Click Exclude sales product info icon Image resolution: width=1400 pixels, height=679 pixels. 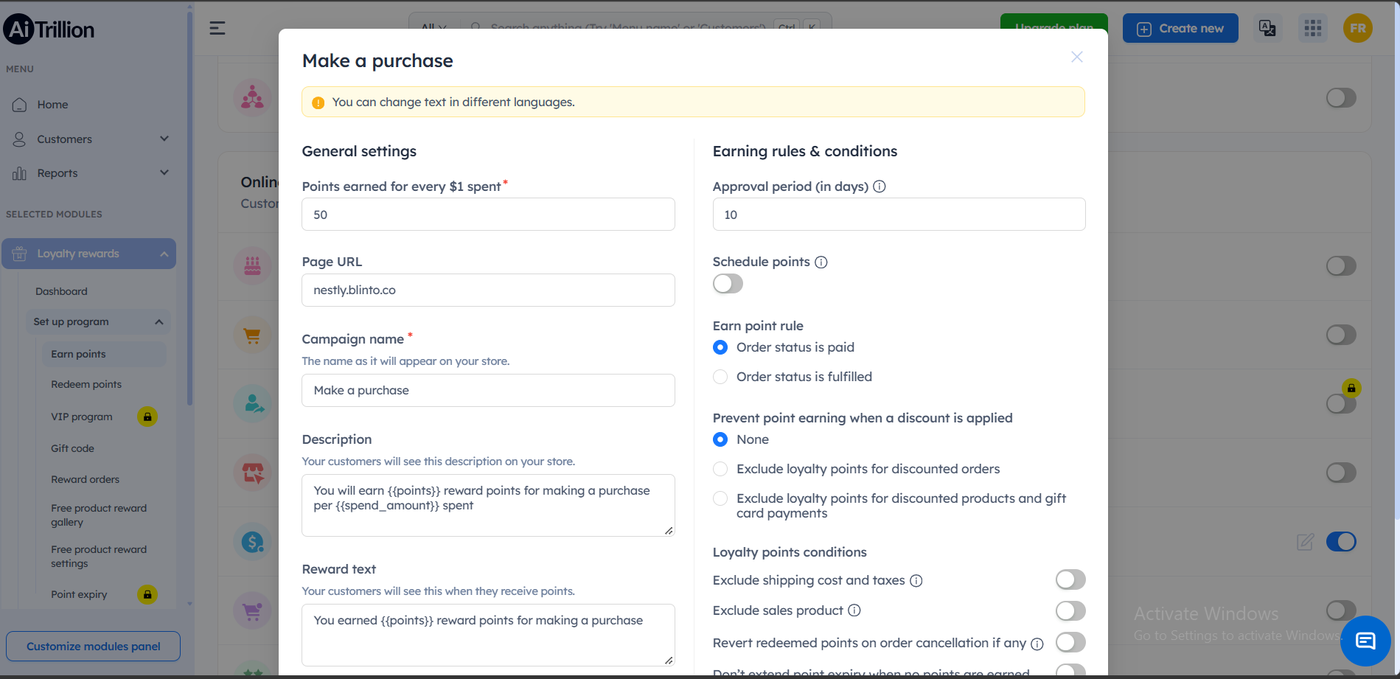pyautogui.click(x=854, y=610)
